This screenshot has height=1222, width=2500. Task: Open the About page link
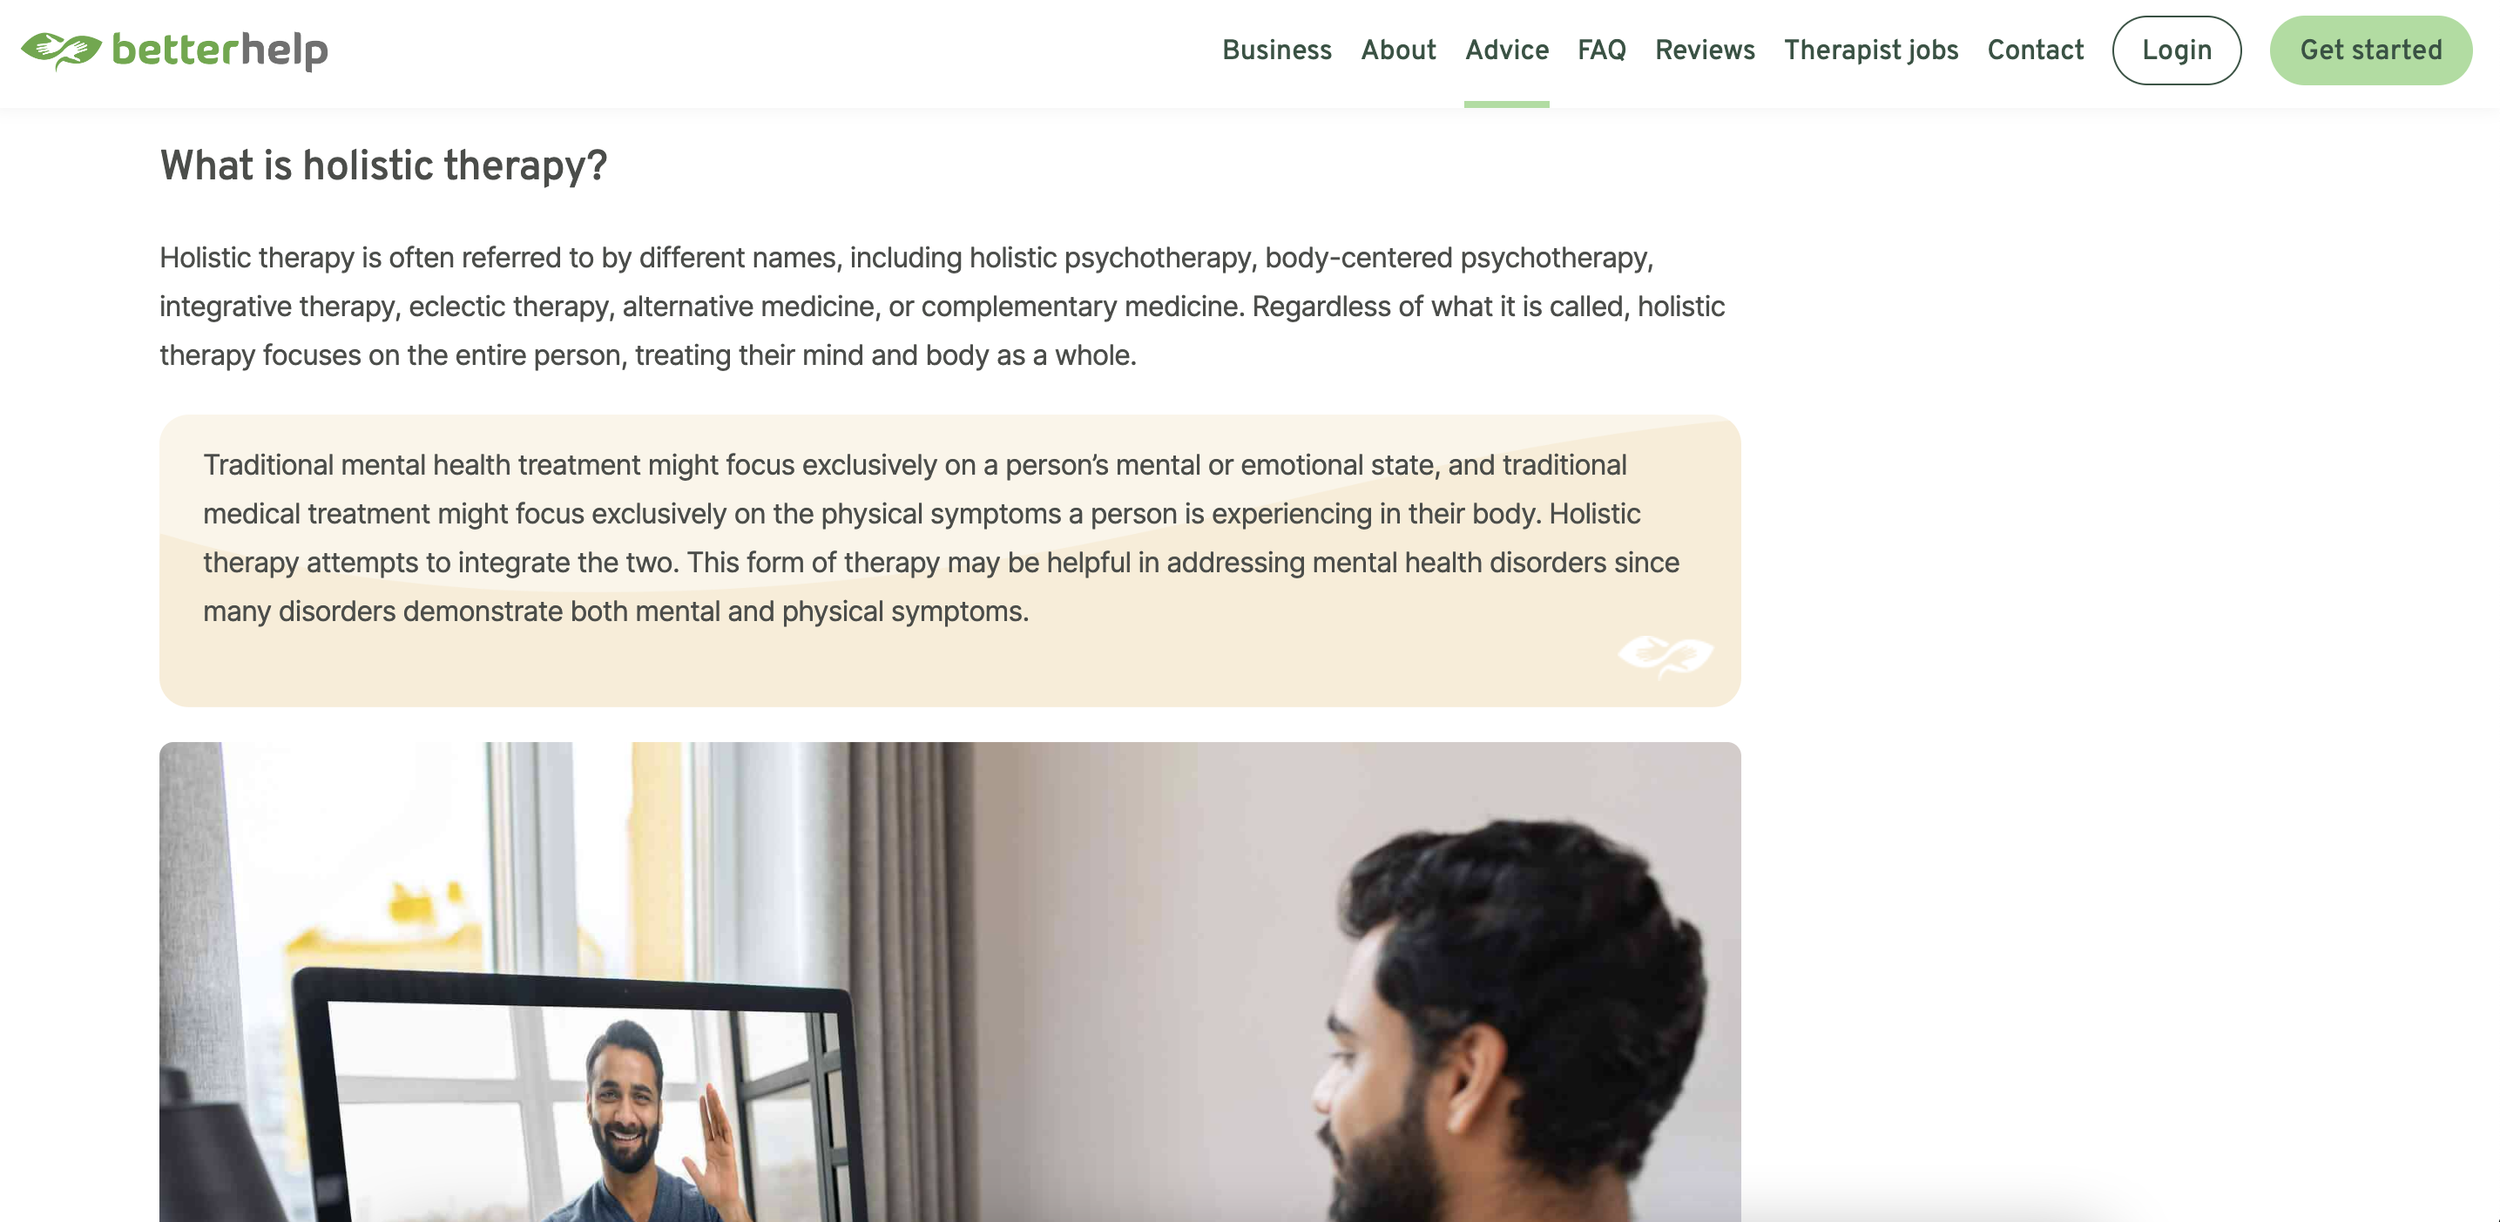tap(1398, 50)
